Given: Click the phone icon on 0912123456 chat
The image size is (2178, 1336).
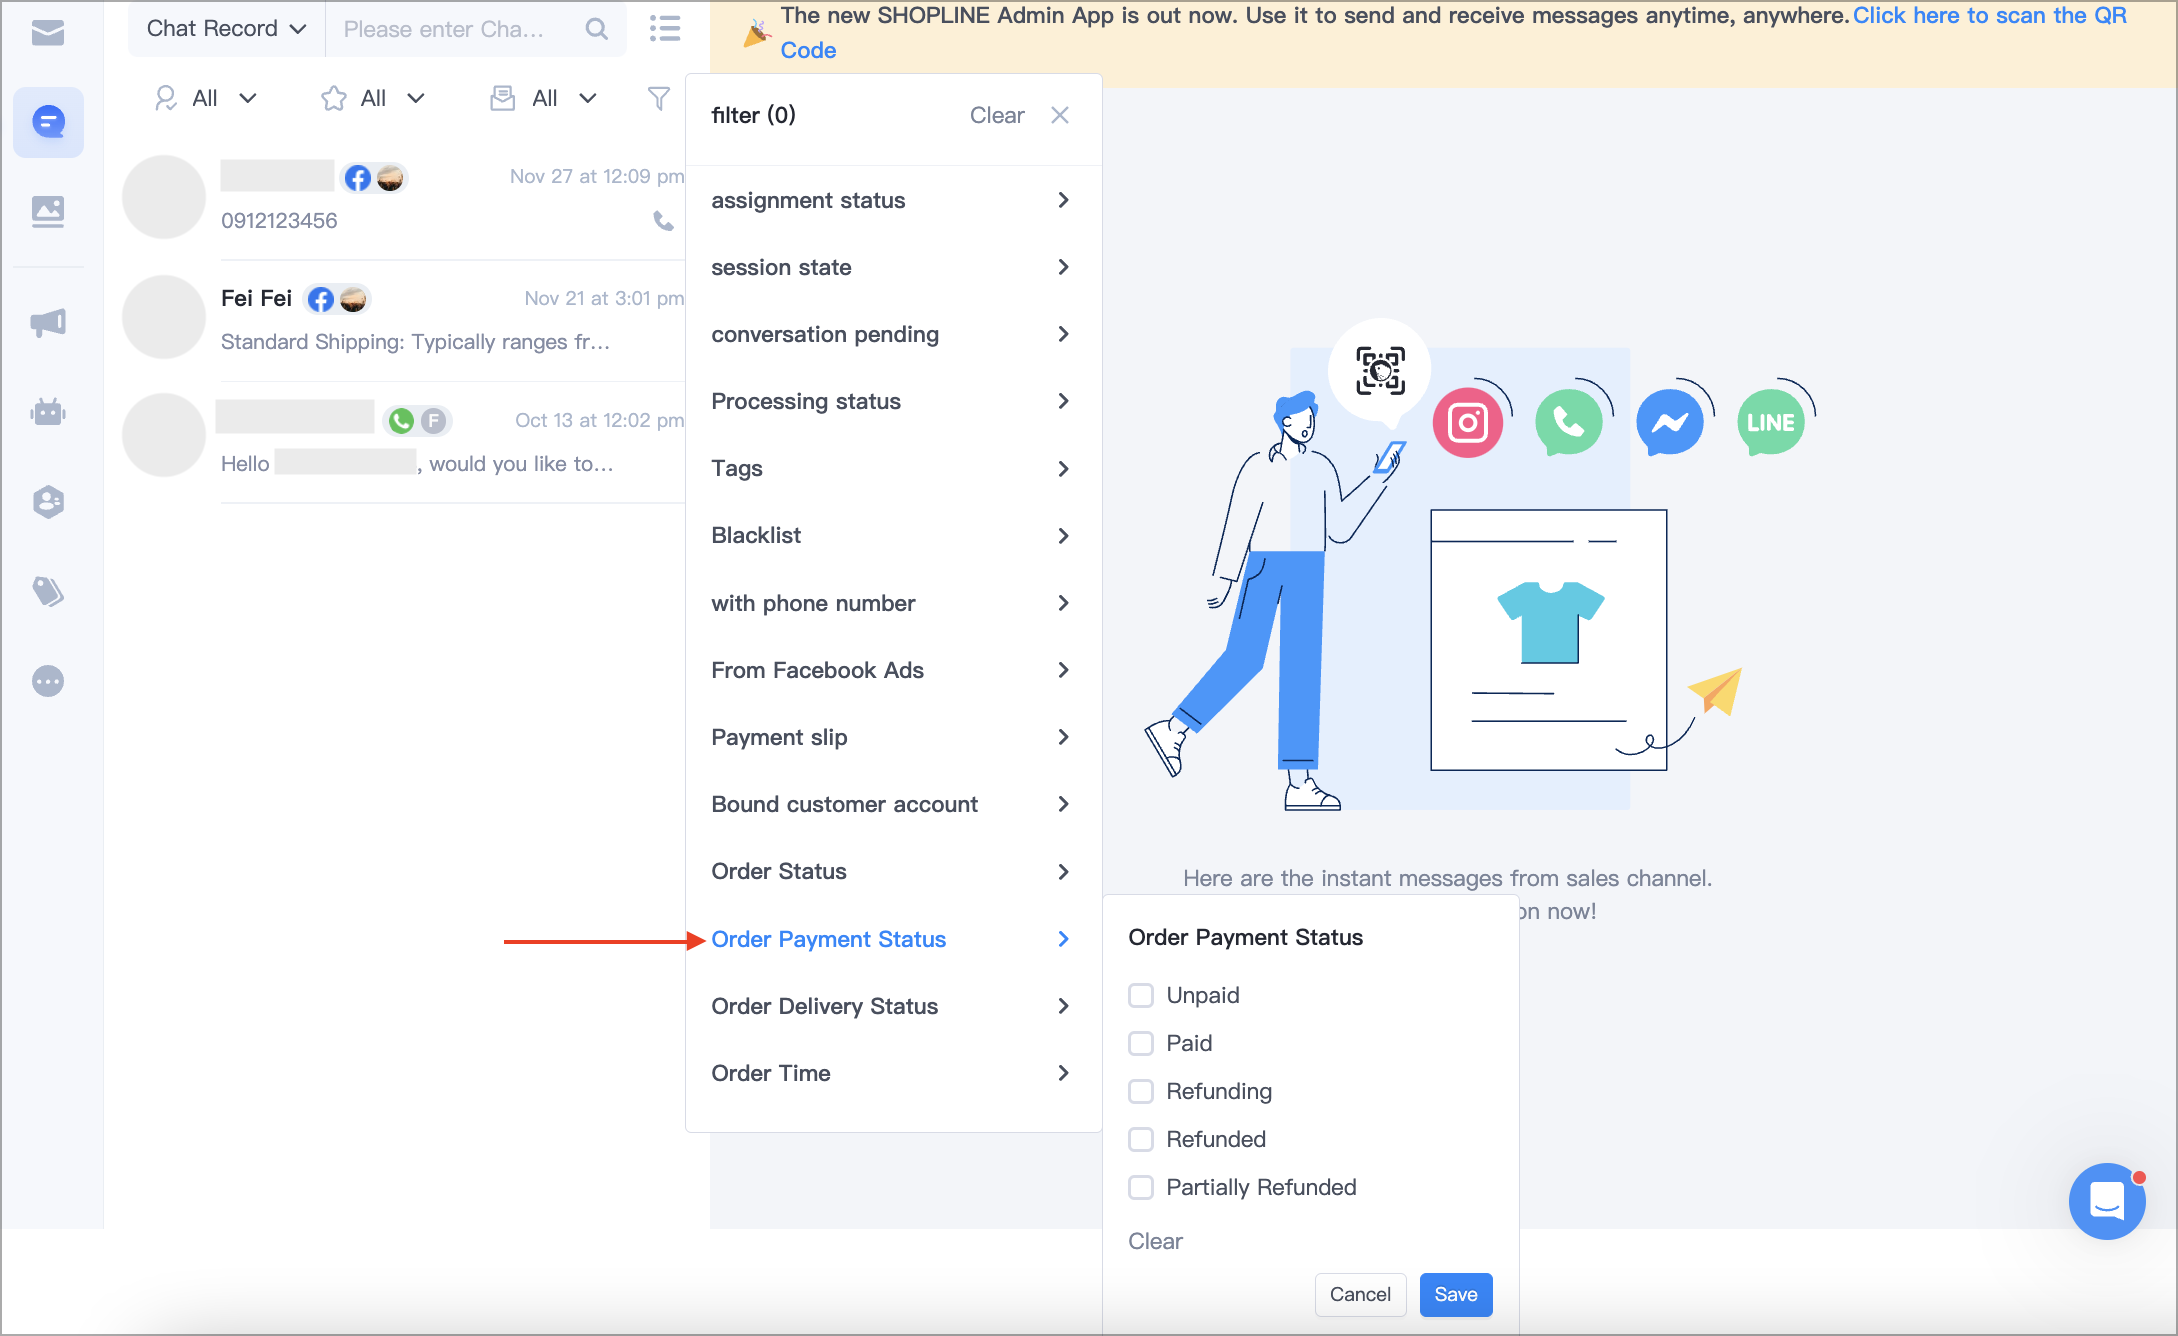Looking at the screenshot, I should [663, 220].
